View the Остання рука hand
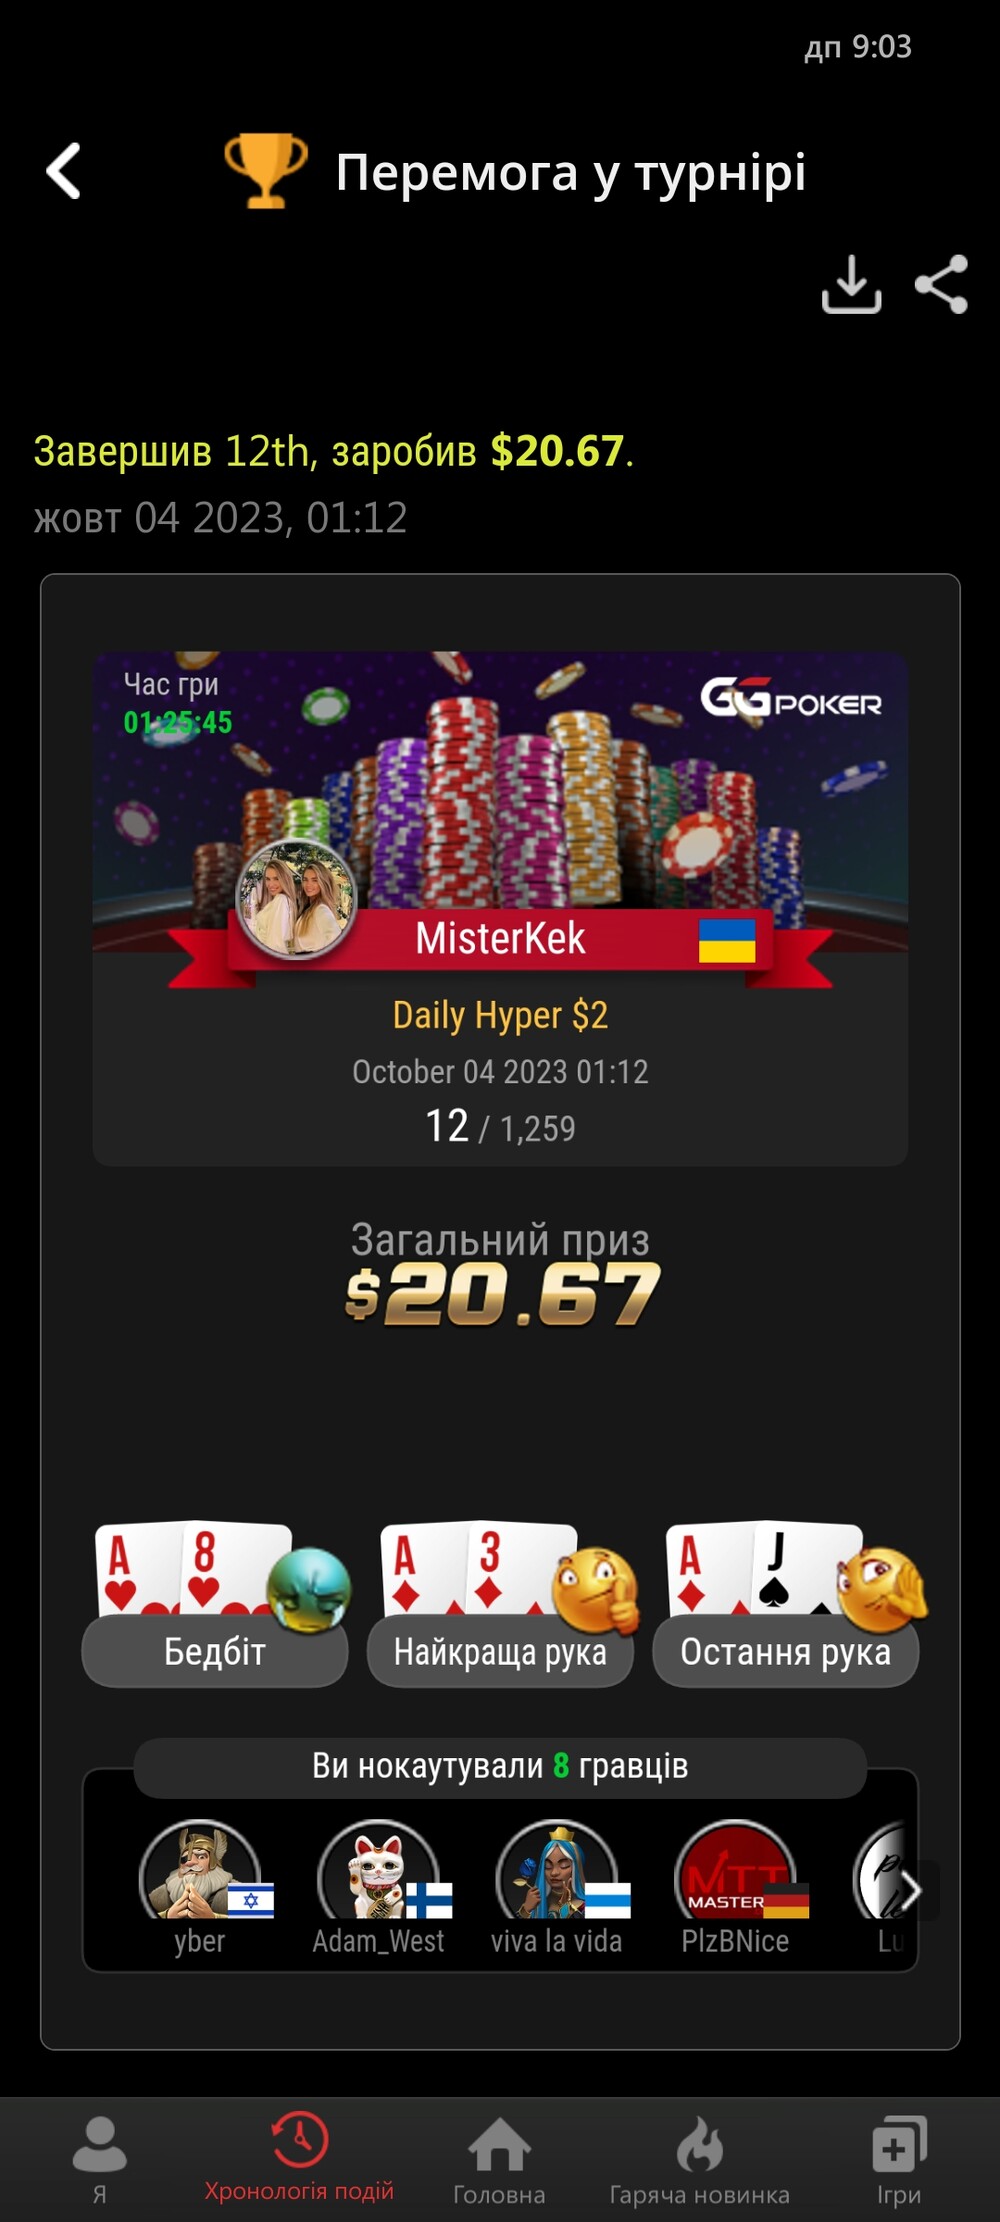Screen dimensions: 1000x2222 [x=786, y=1604]
